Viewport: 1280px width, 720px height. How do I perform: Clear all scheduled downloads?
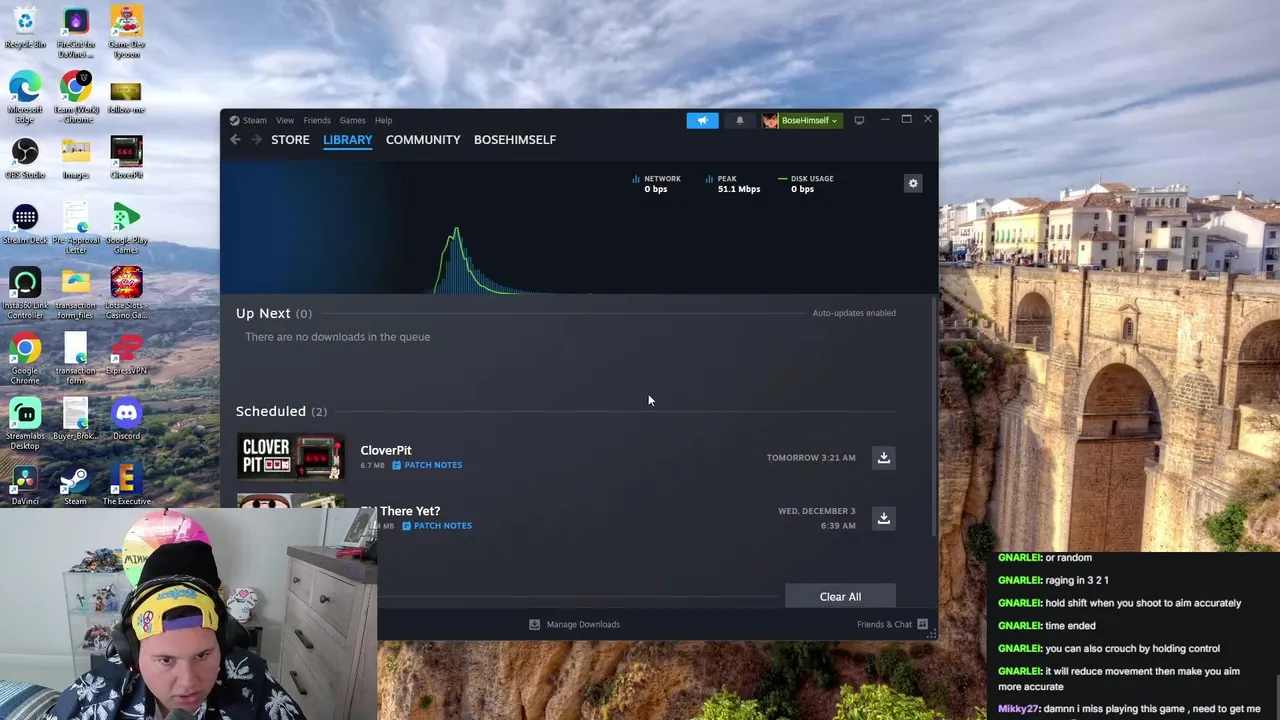pos(840,597)
